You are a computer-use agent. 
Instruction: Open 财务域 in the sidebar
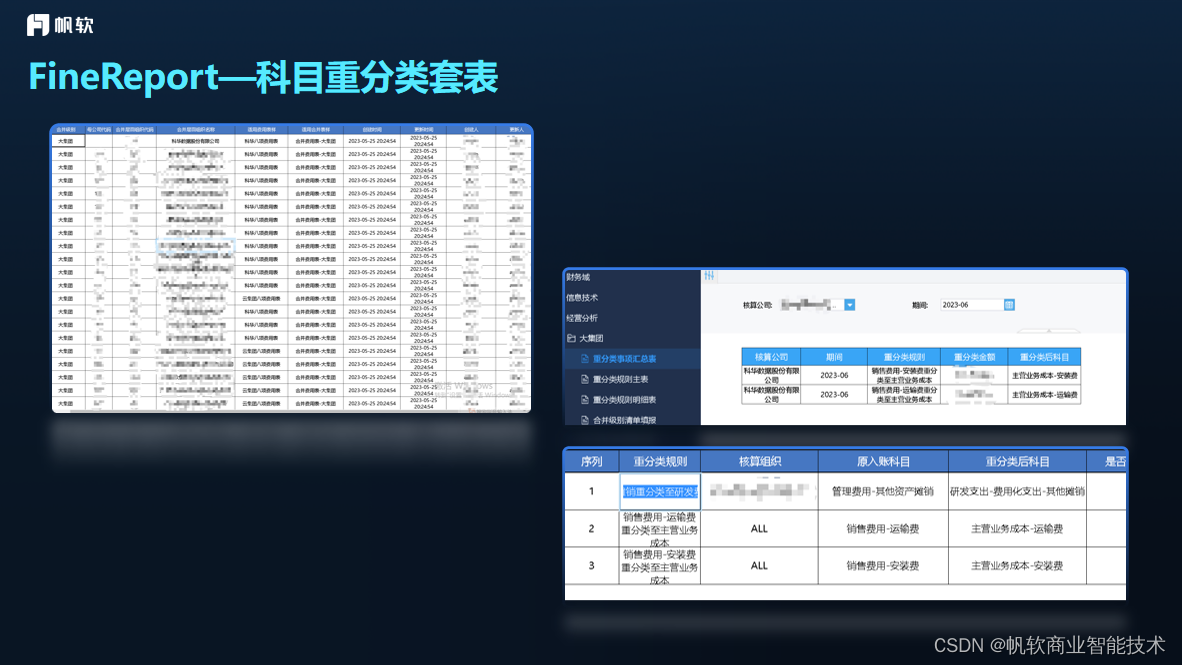point(578,277)
